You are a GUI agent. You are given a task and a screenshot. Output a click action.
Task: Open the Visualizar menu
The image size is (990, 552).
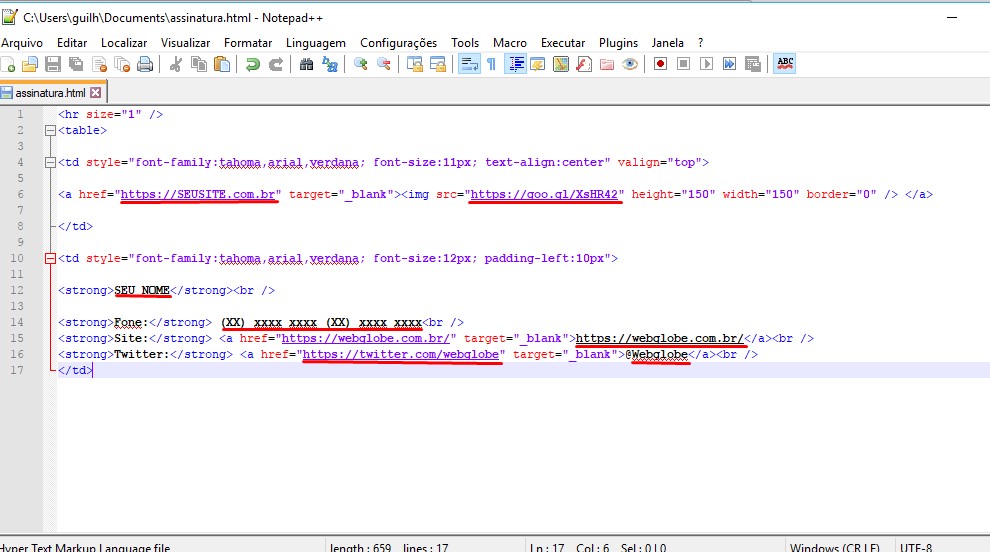185,43
